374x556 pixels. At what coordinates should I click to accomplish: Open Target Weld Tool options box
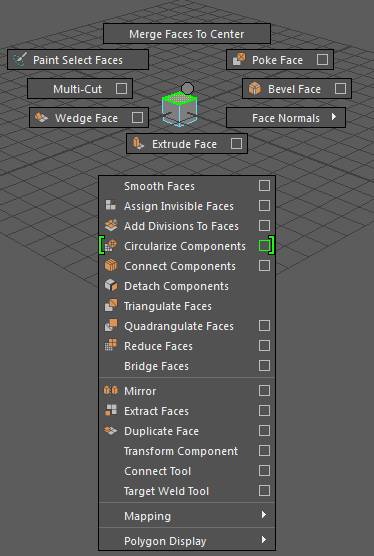[264, 491]
